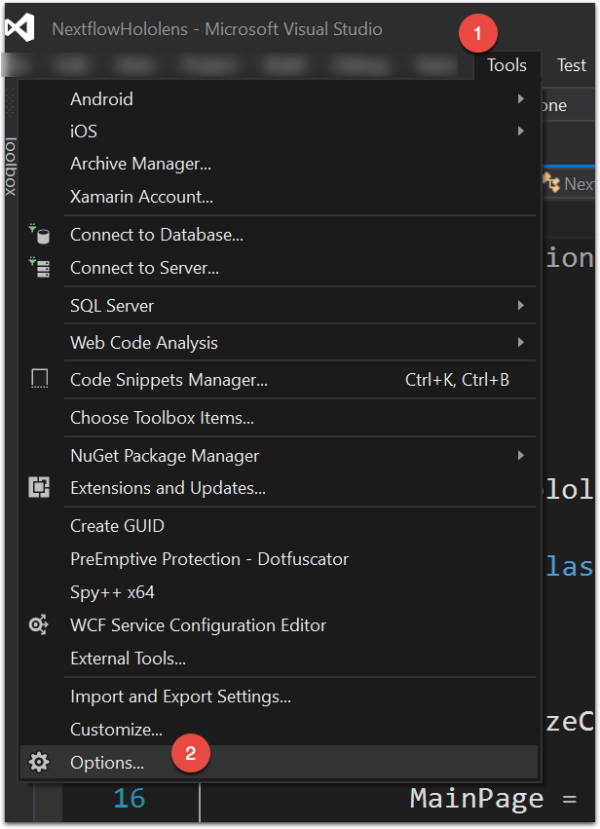
Task: Click line number 16 in the editor
Action: point(130,797)
